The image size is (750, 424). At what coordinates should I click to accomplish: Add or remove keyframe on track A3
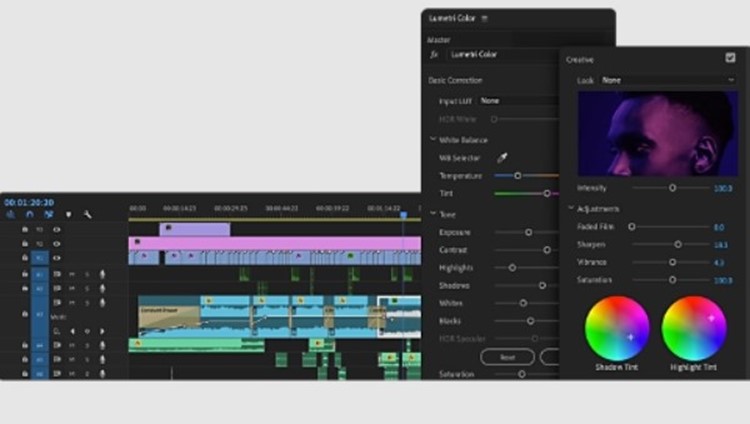(87, 331)
